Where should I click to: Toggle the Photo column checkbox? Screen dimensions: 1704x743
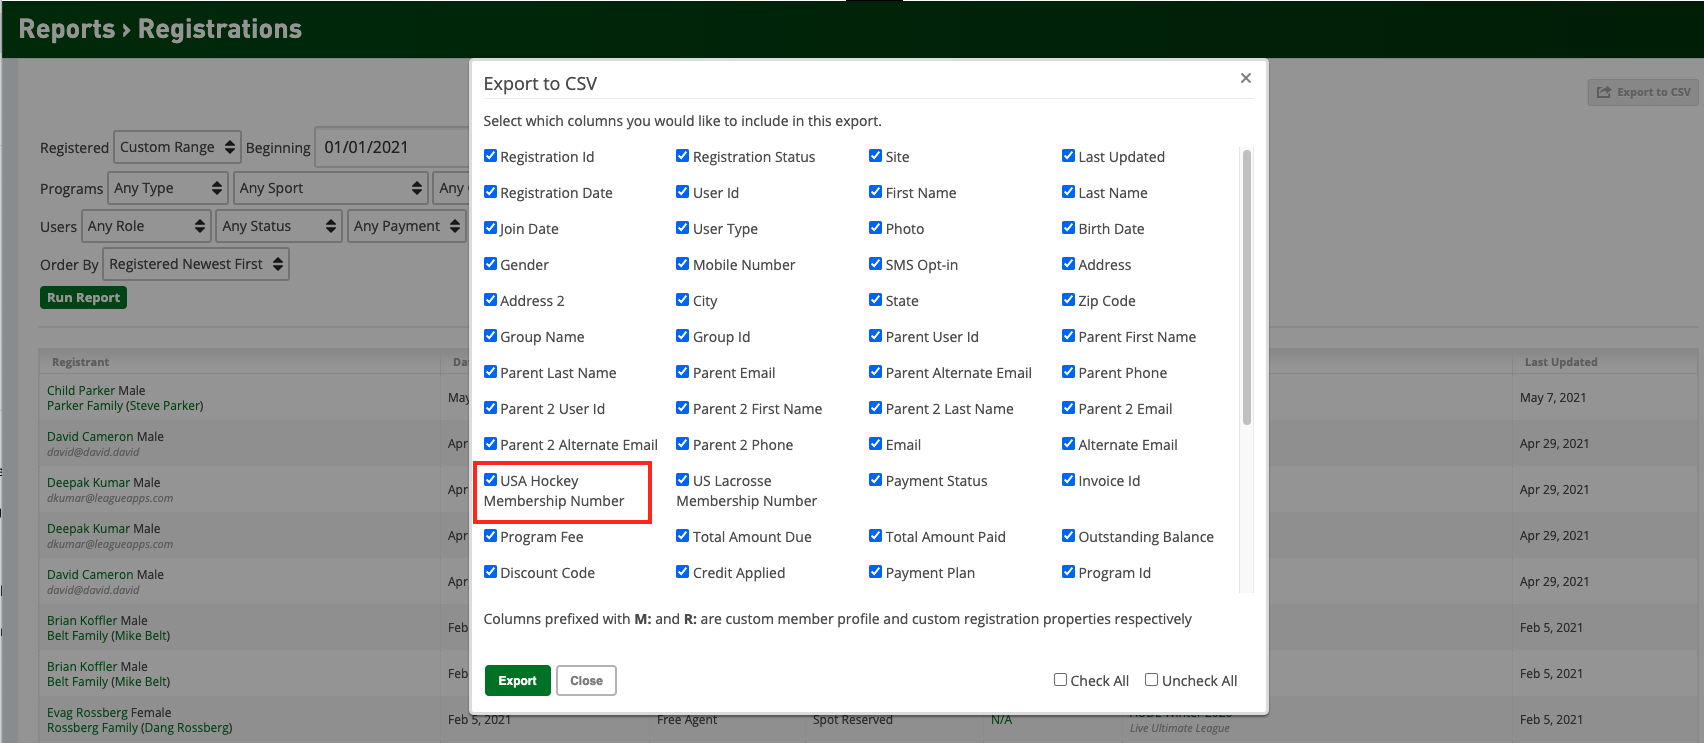875,228
